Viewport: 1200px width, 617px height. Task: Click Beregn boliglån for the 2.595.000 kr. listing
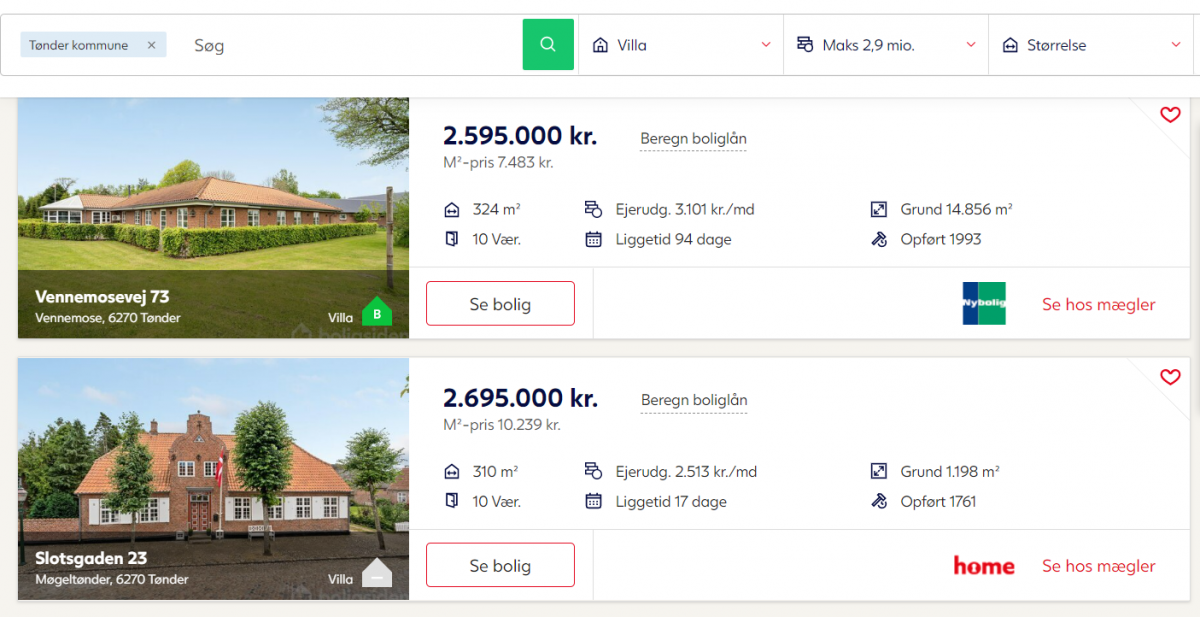pyautogui.click(x=694, y=139)
